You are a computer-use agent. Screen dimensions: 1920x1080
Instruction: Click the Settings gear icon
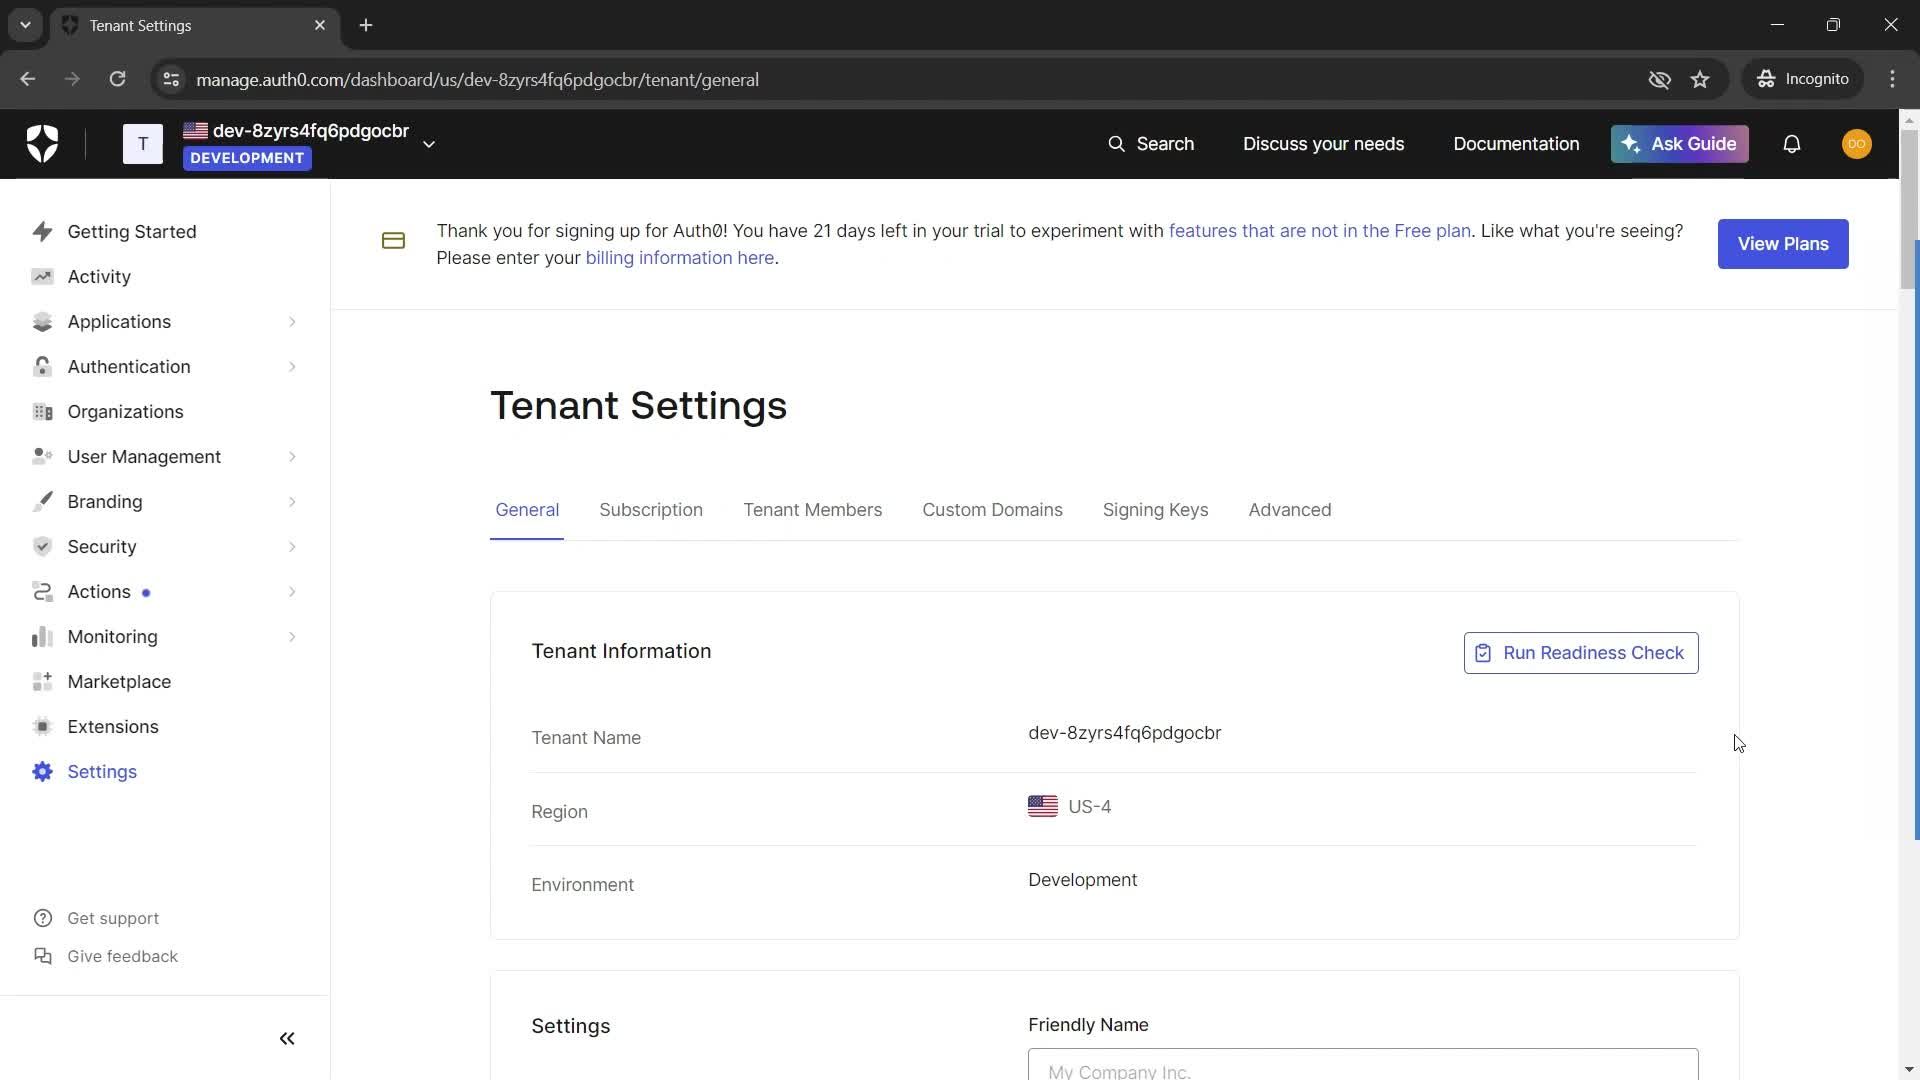click(42, 772)
